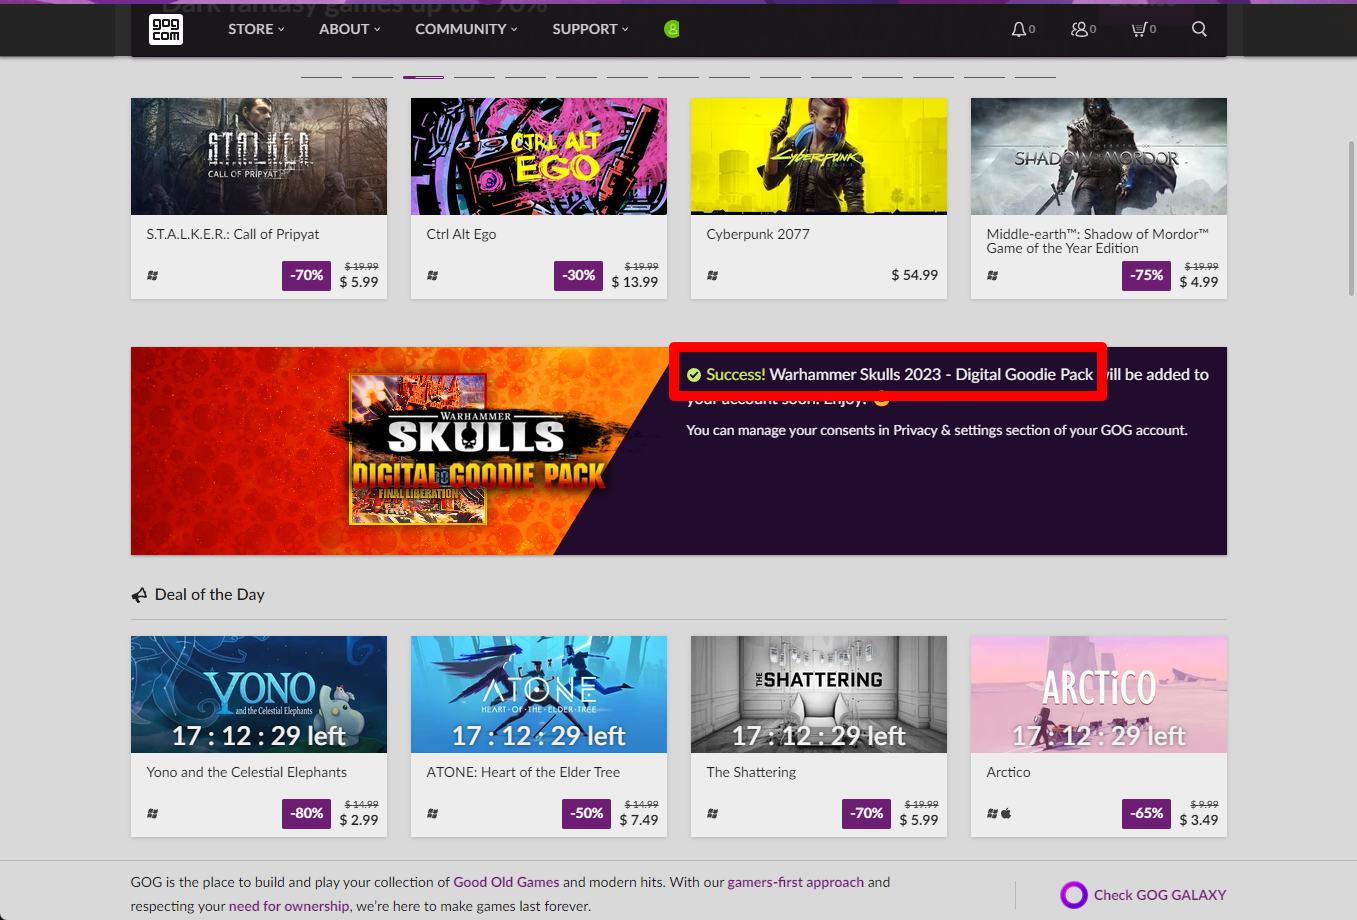Expand the SUPPORT dropdown menu
This screenshot has width=1357, height=920.
(591, 29)
